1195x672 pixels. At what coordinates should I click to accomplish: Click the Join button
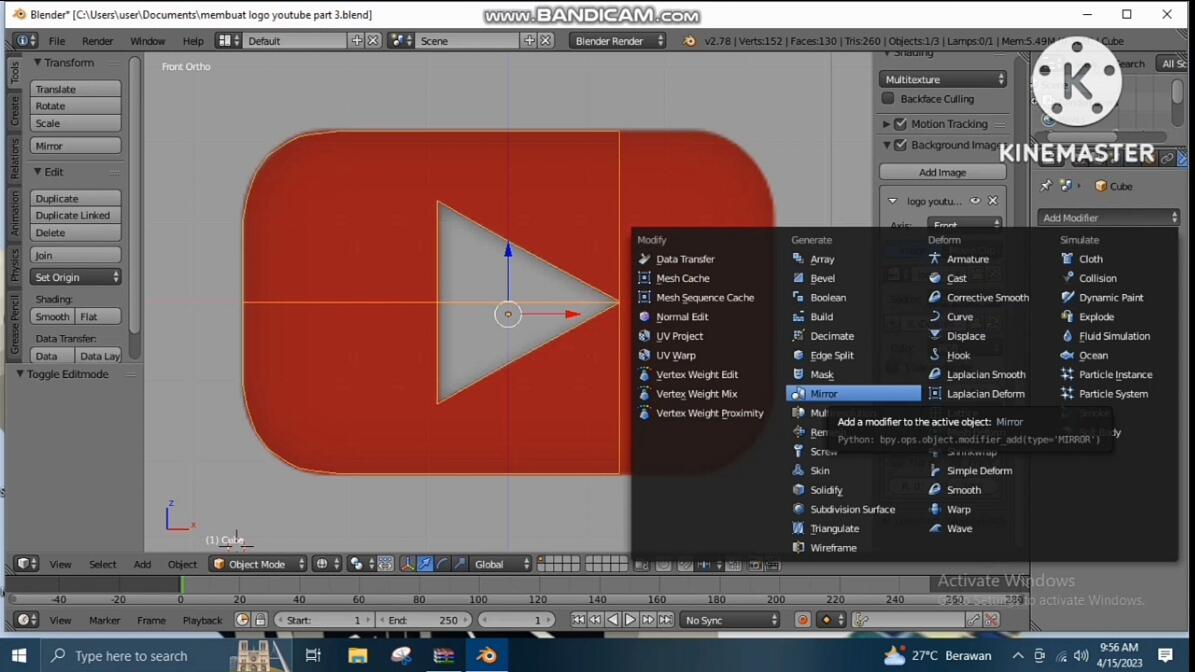[x=75, y=255]
